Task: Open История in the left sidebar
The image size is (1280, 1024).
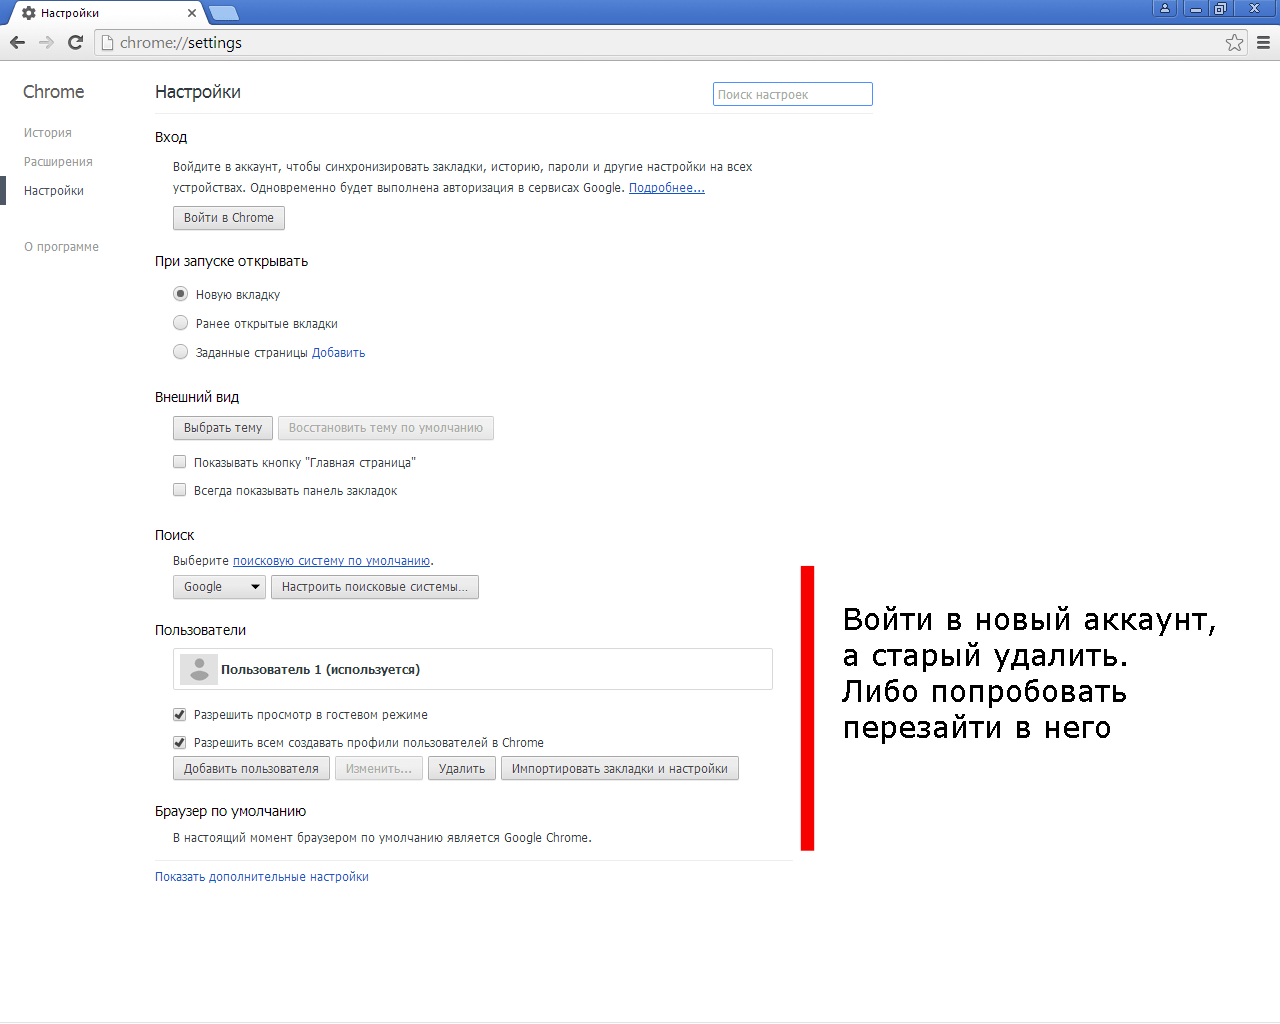Action: point(48,133)
